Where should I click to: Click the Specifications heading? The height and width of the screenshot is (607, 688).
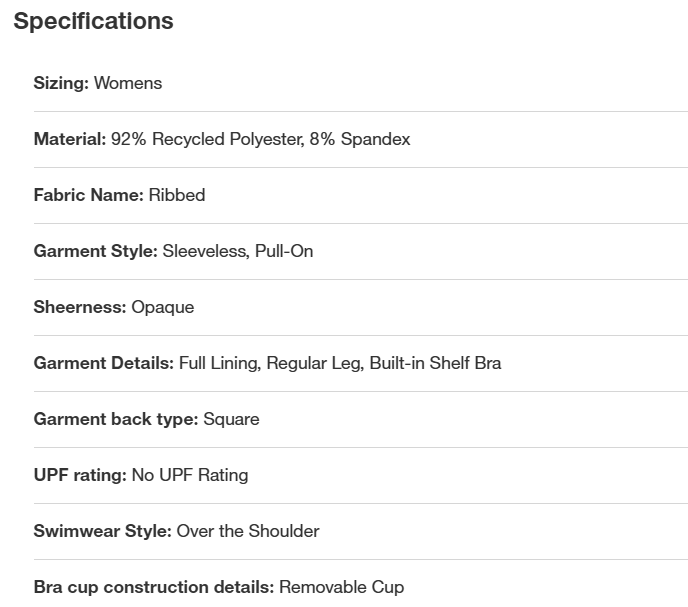93,21
